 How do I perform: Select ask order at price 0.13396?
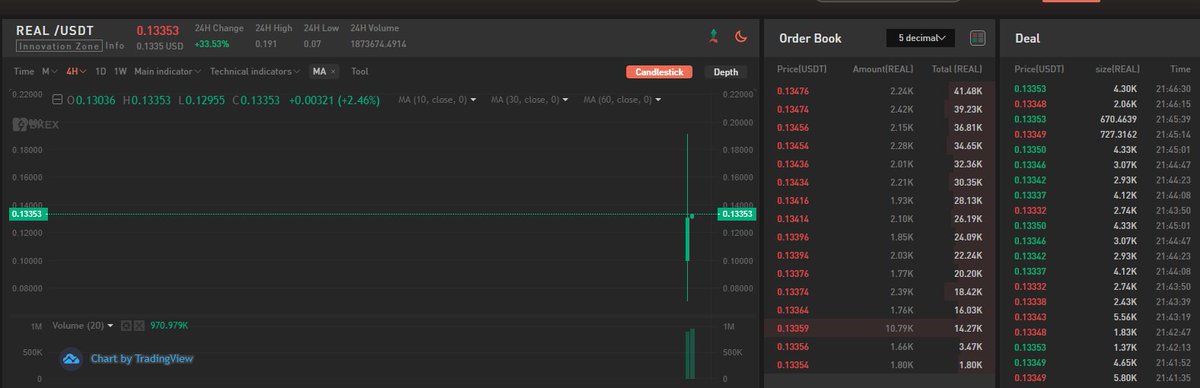coord(880,236)
